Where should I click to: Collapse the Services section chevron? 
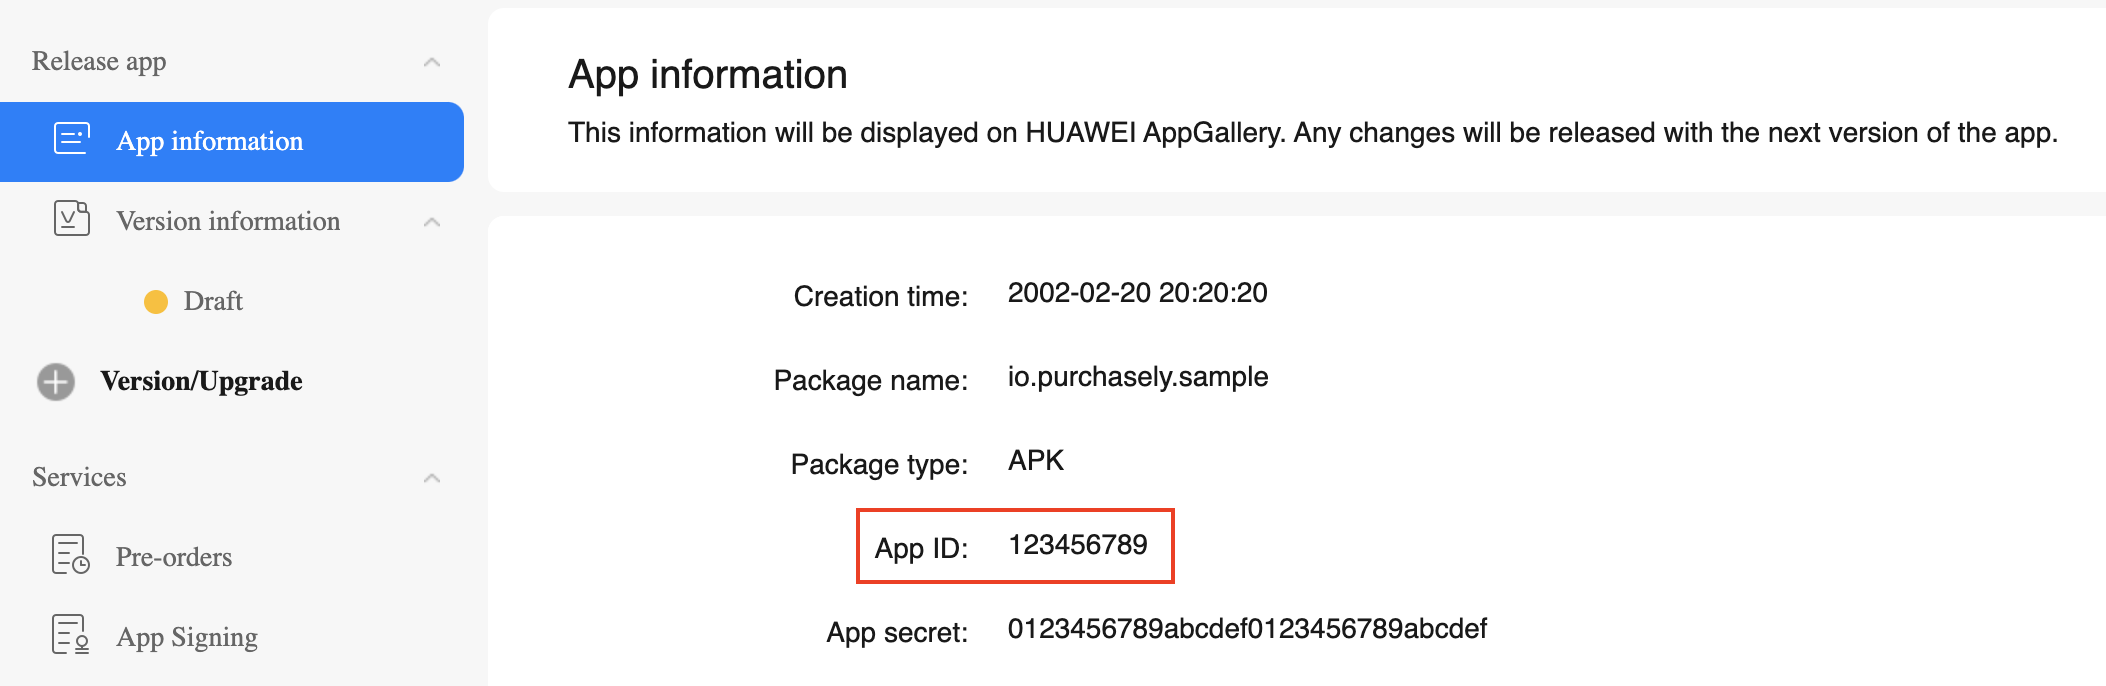point(432,478)
